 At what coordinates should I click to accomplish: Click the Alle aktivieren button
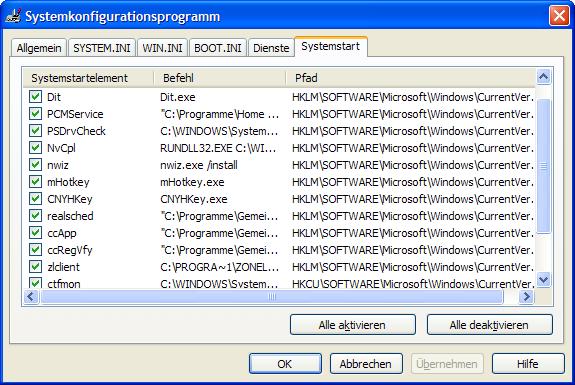point(352,325)
